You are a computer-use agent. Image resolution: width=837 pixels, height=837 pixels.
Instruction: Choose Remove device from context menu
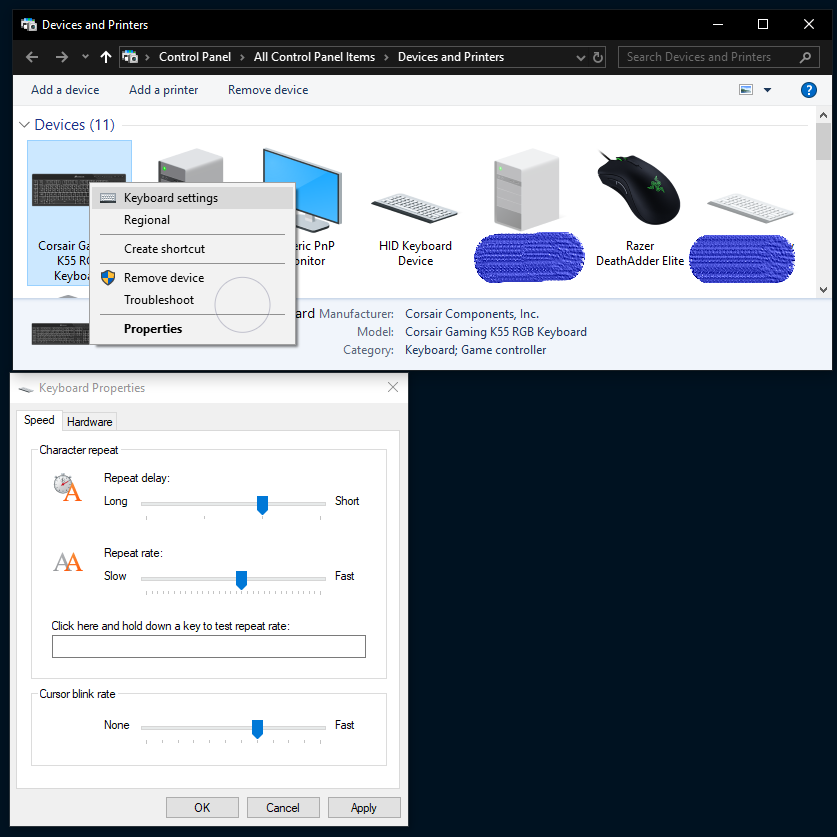point(193,278)
